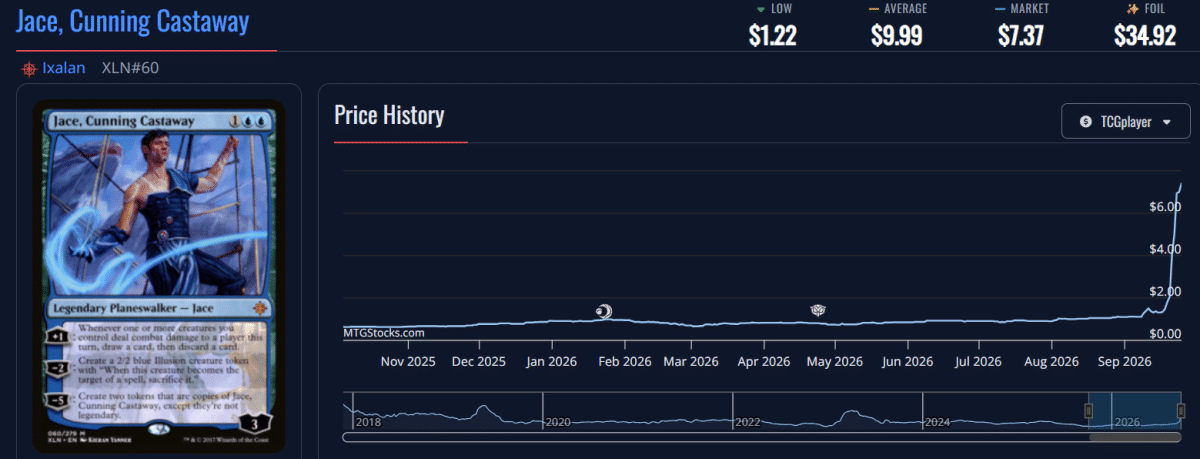
Task: Click the sparkle icon beside Foil label
Action: coord(1132,9)
